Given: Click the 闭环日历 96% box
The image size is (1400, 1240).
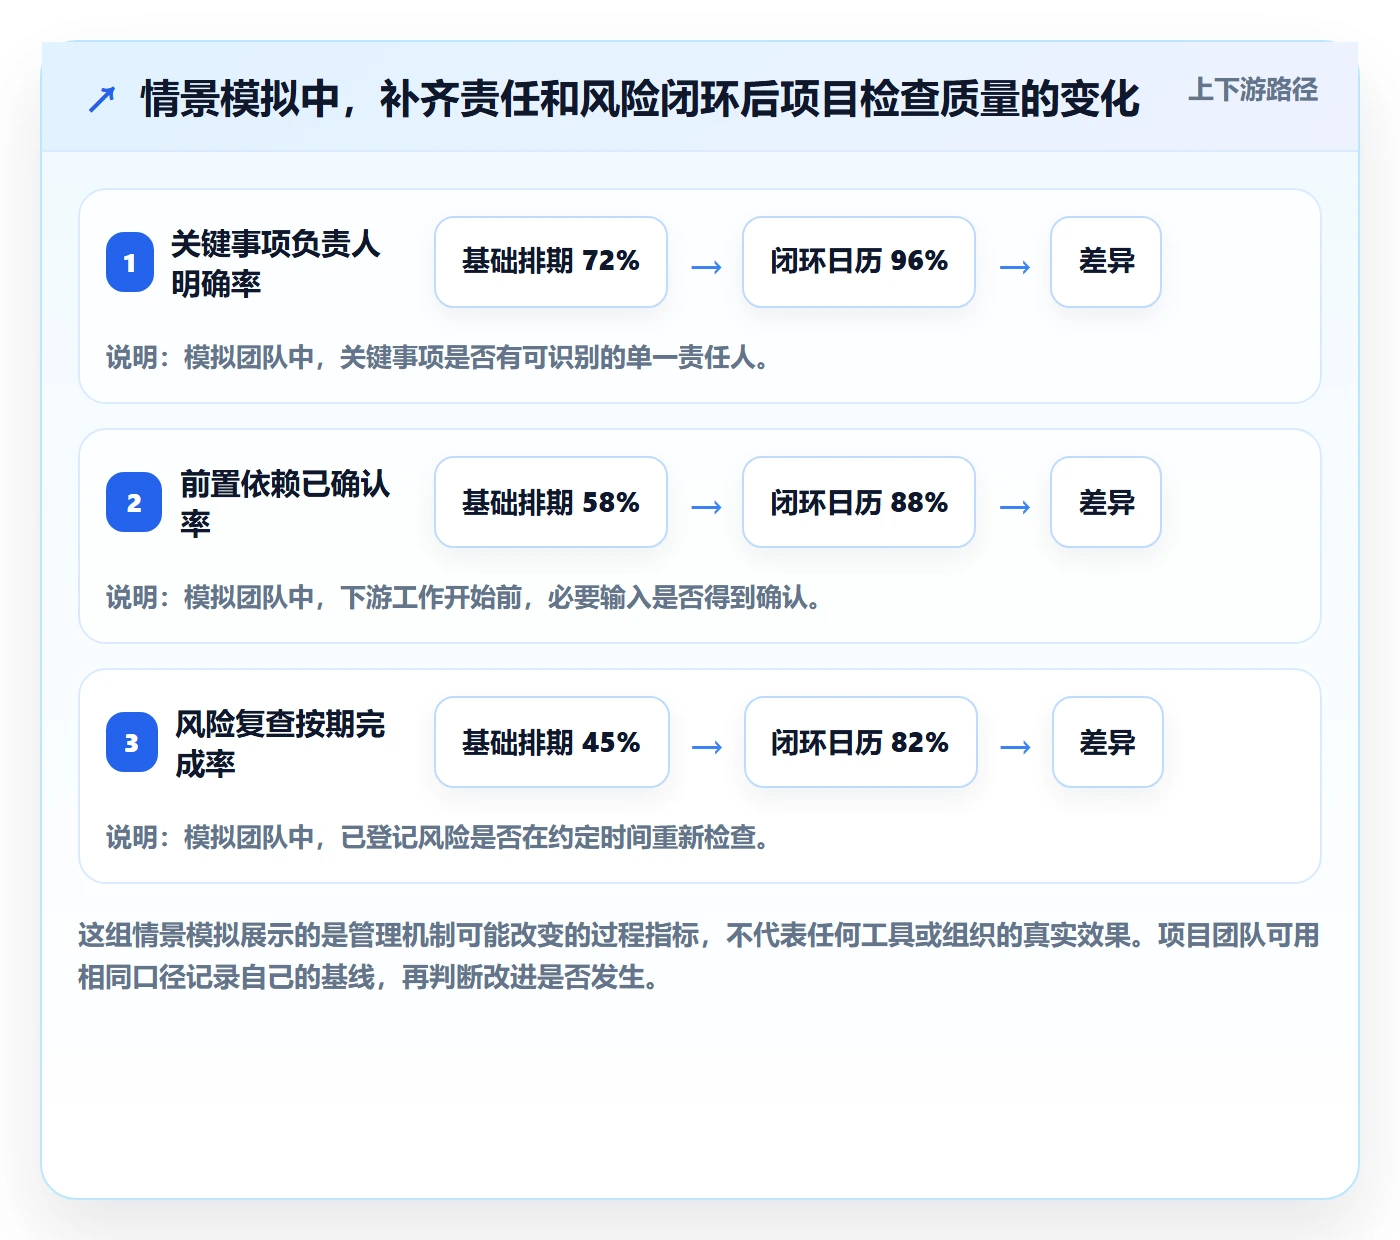Looking at the screenshot, I should (x=859, y=262).
